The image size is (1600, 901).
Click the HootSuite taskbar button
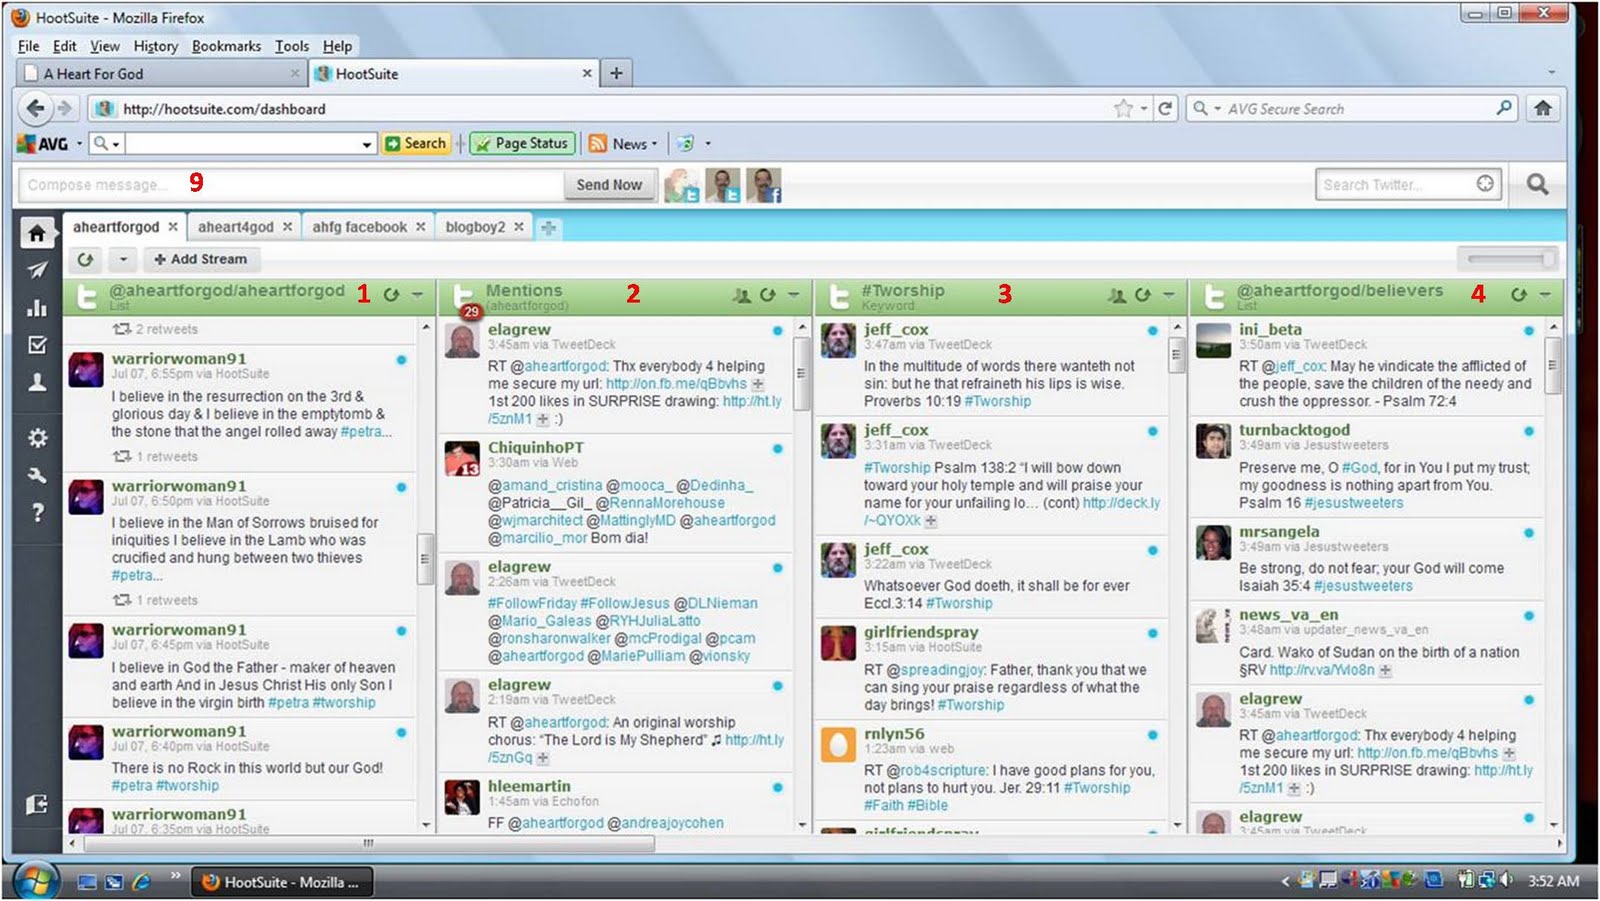(281, 882)
